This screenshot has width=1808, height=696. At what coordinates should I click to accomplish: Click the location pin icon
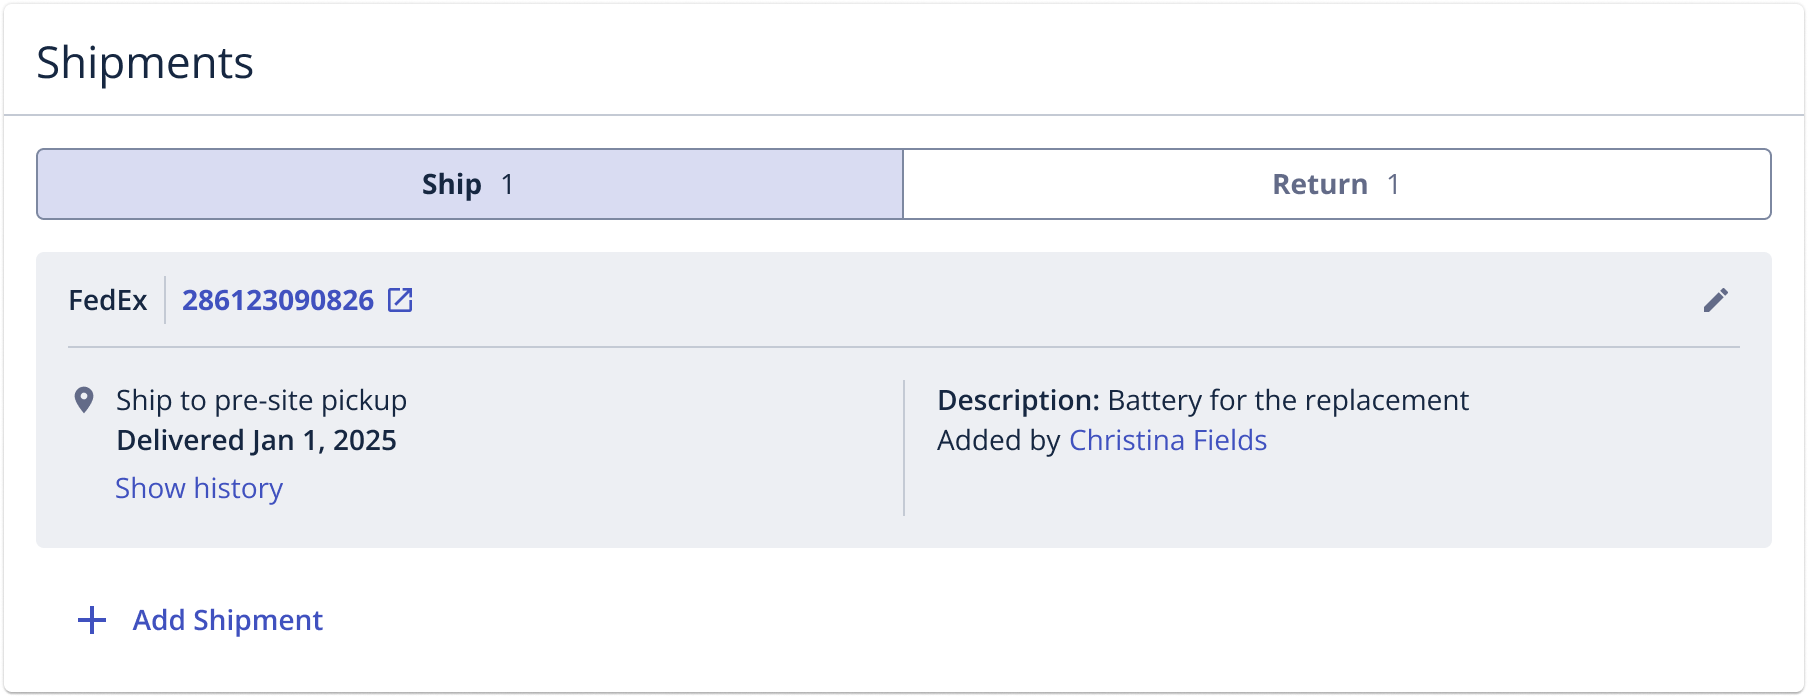tap(84, 400)
